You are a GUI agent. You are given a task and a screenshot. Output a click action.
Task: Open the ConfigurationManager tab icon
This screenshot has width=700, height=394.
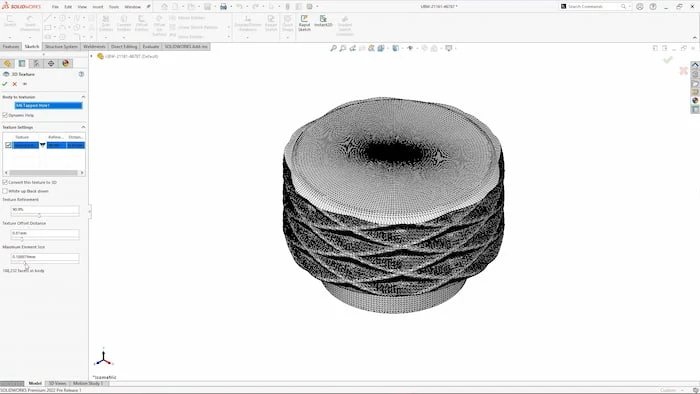pyautogui.click(x=37, y=63)
